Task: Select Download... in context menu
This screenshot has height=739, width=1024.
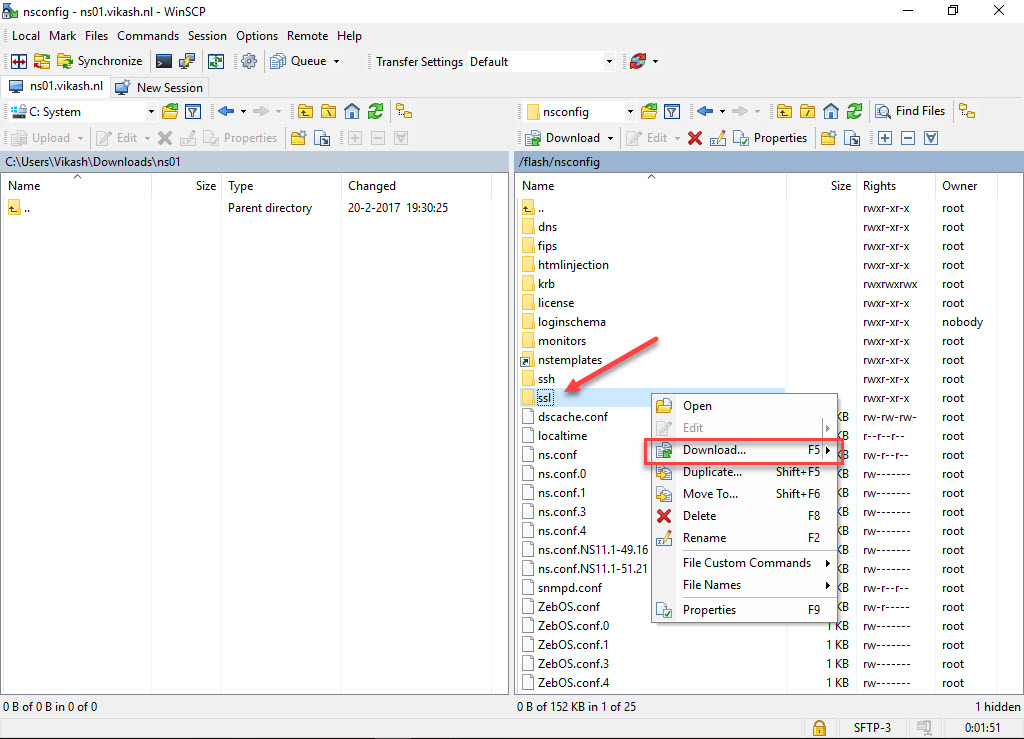Action: 745,450
